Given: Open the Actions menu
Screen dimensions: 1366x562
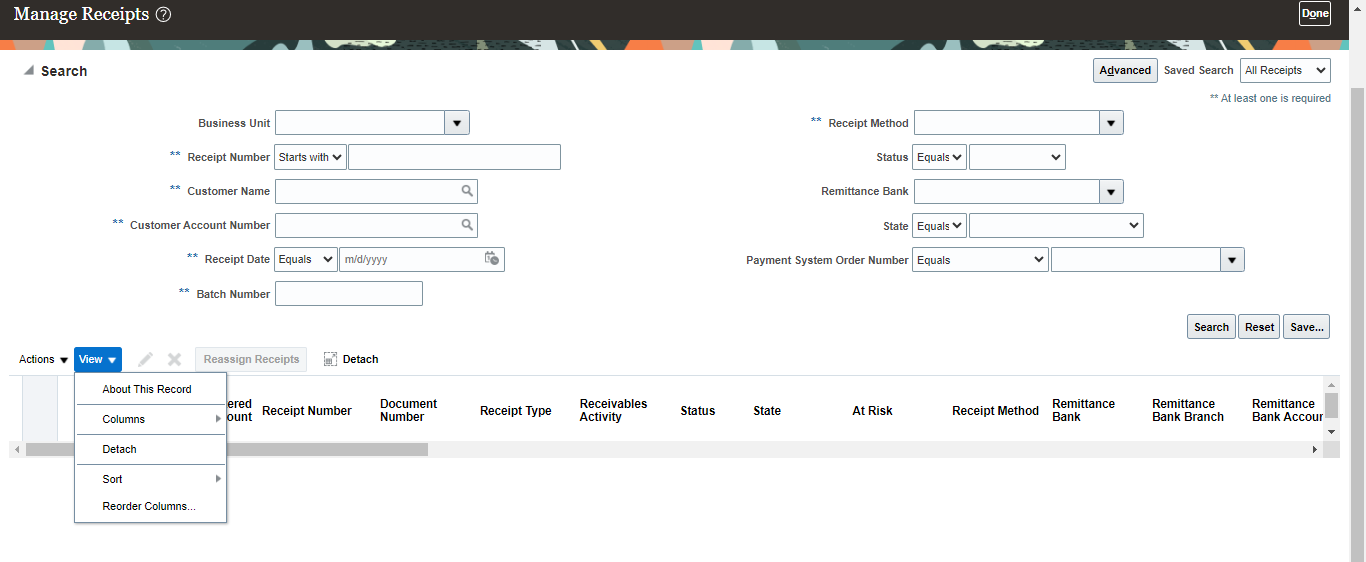Looking at the screenshot, I should click(43, 359).
